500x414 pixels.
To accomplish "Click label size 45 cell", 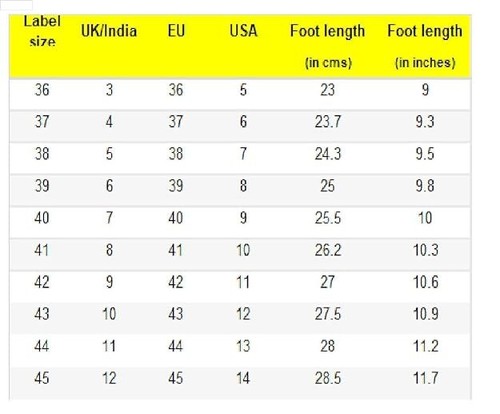I will click(x=42, y=378).
